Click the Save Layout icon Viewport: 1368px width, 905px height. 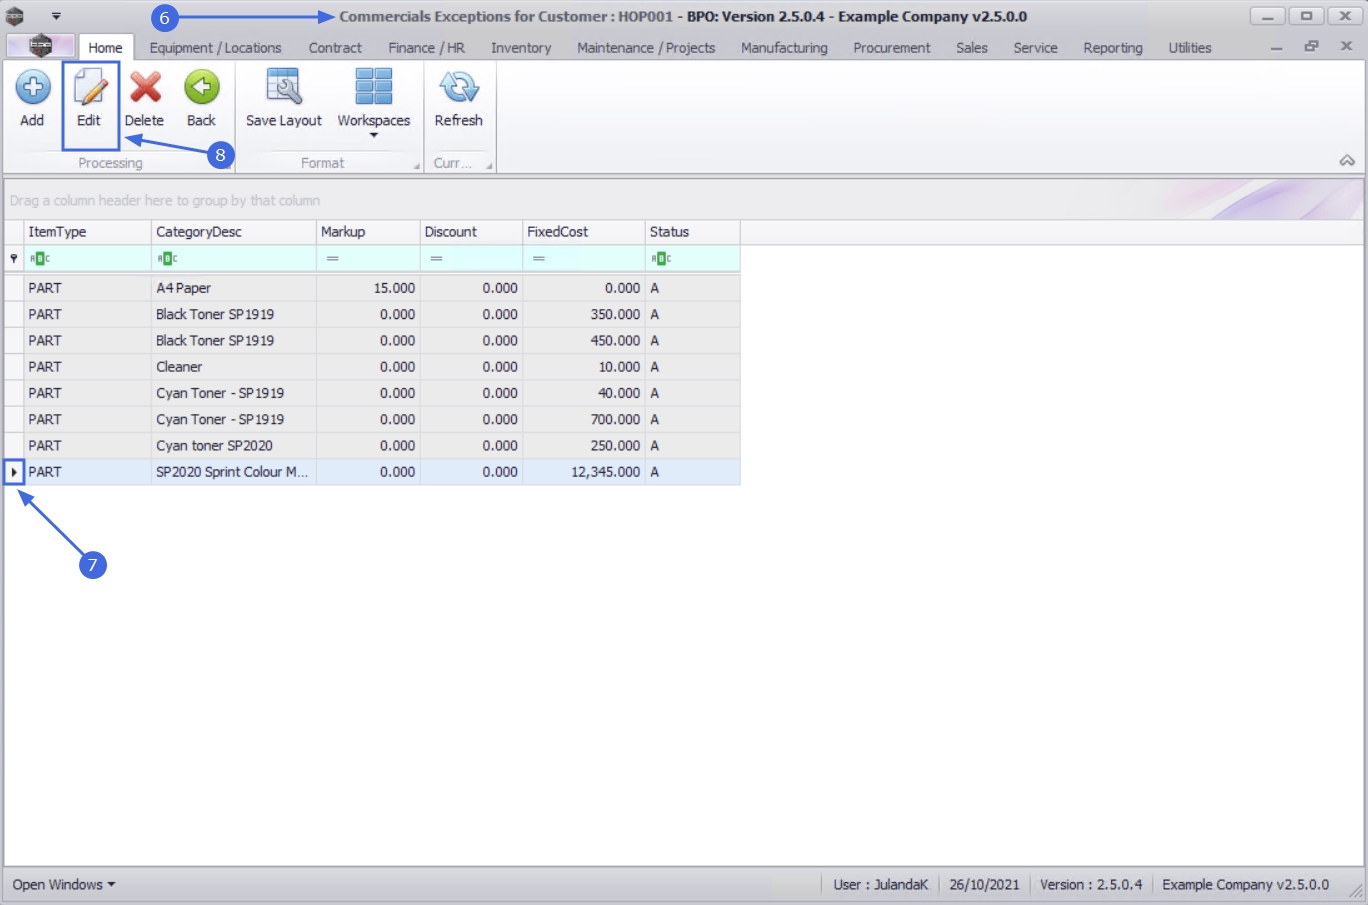284,88
